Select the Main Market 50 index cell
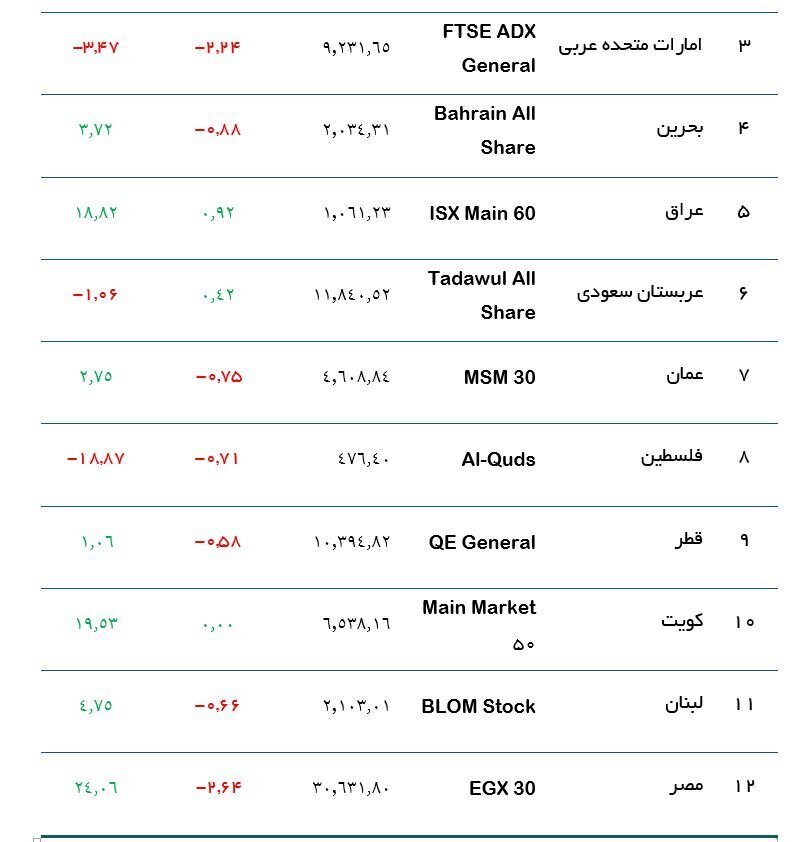 click(x=479, y=625)
